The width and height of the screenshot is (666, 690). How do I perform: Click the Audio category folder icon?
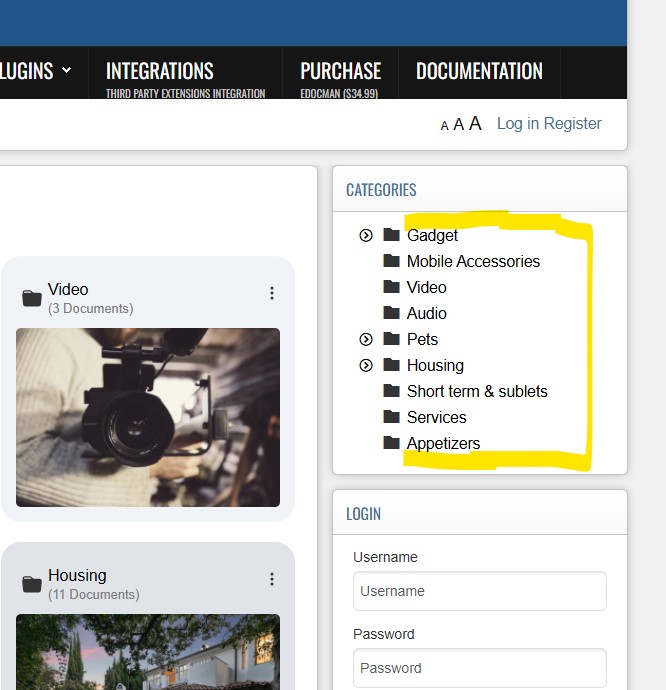tap(391, 313)
